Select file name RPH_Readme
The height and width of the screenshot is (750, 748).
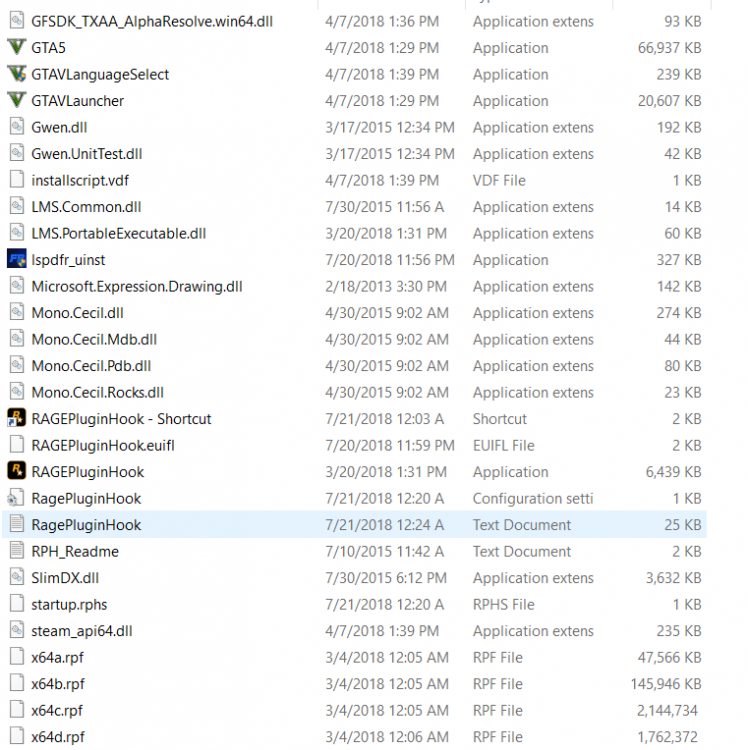[x=75, y=552]
